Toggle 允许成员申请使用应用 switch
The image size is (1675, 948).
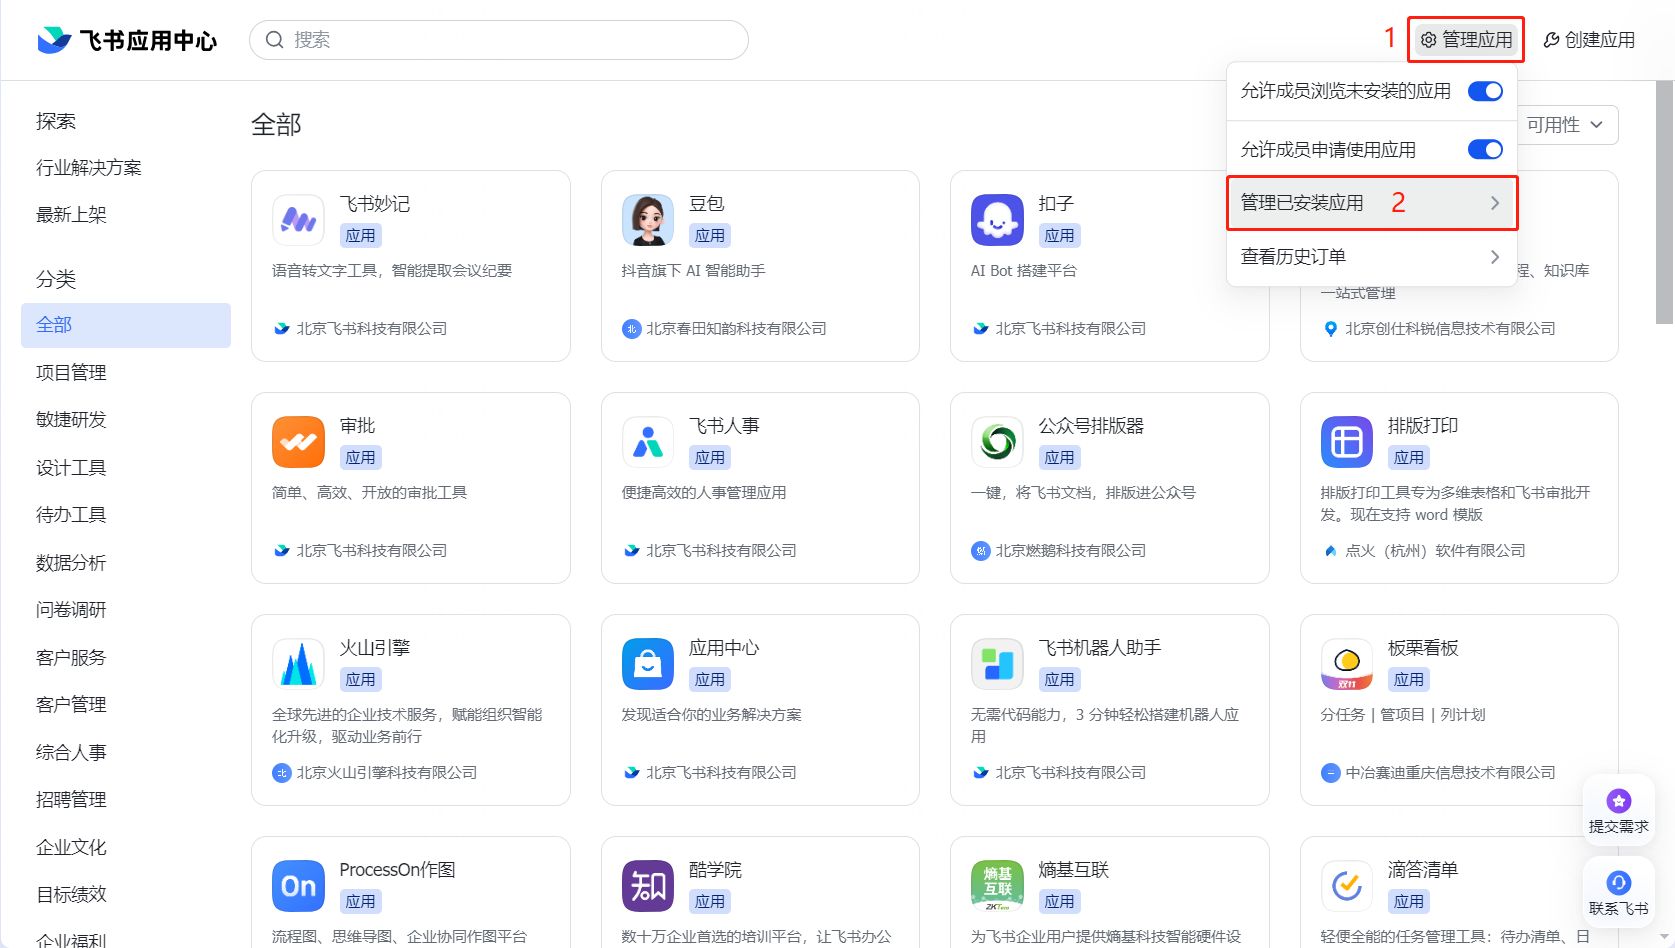point(1485,149)
